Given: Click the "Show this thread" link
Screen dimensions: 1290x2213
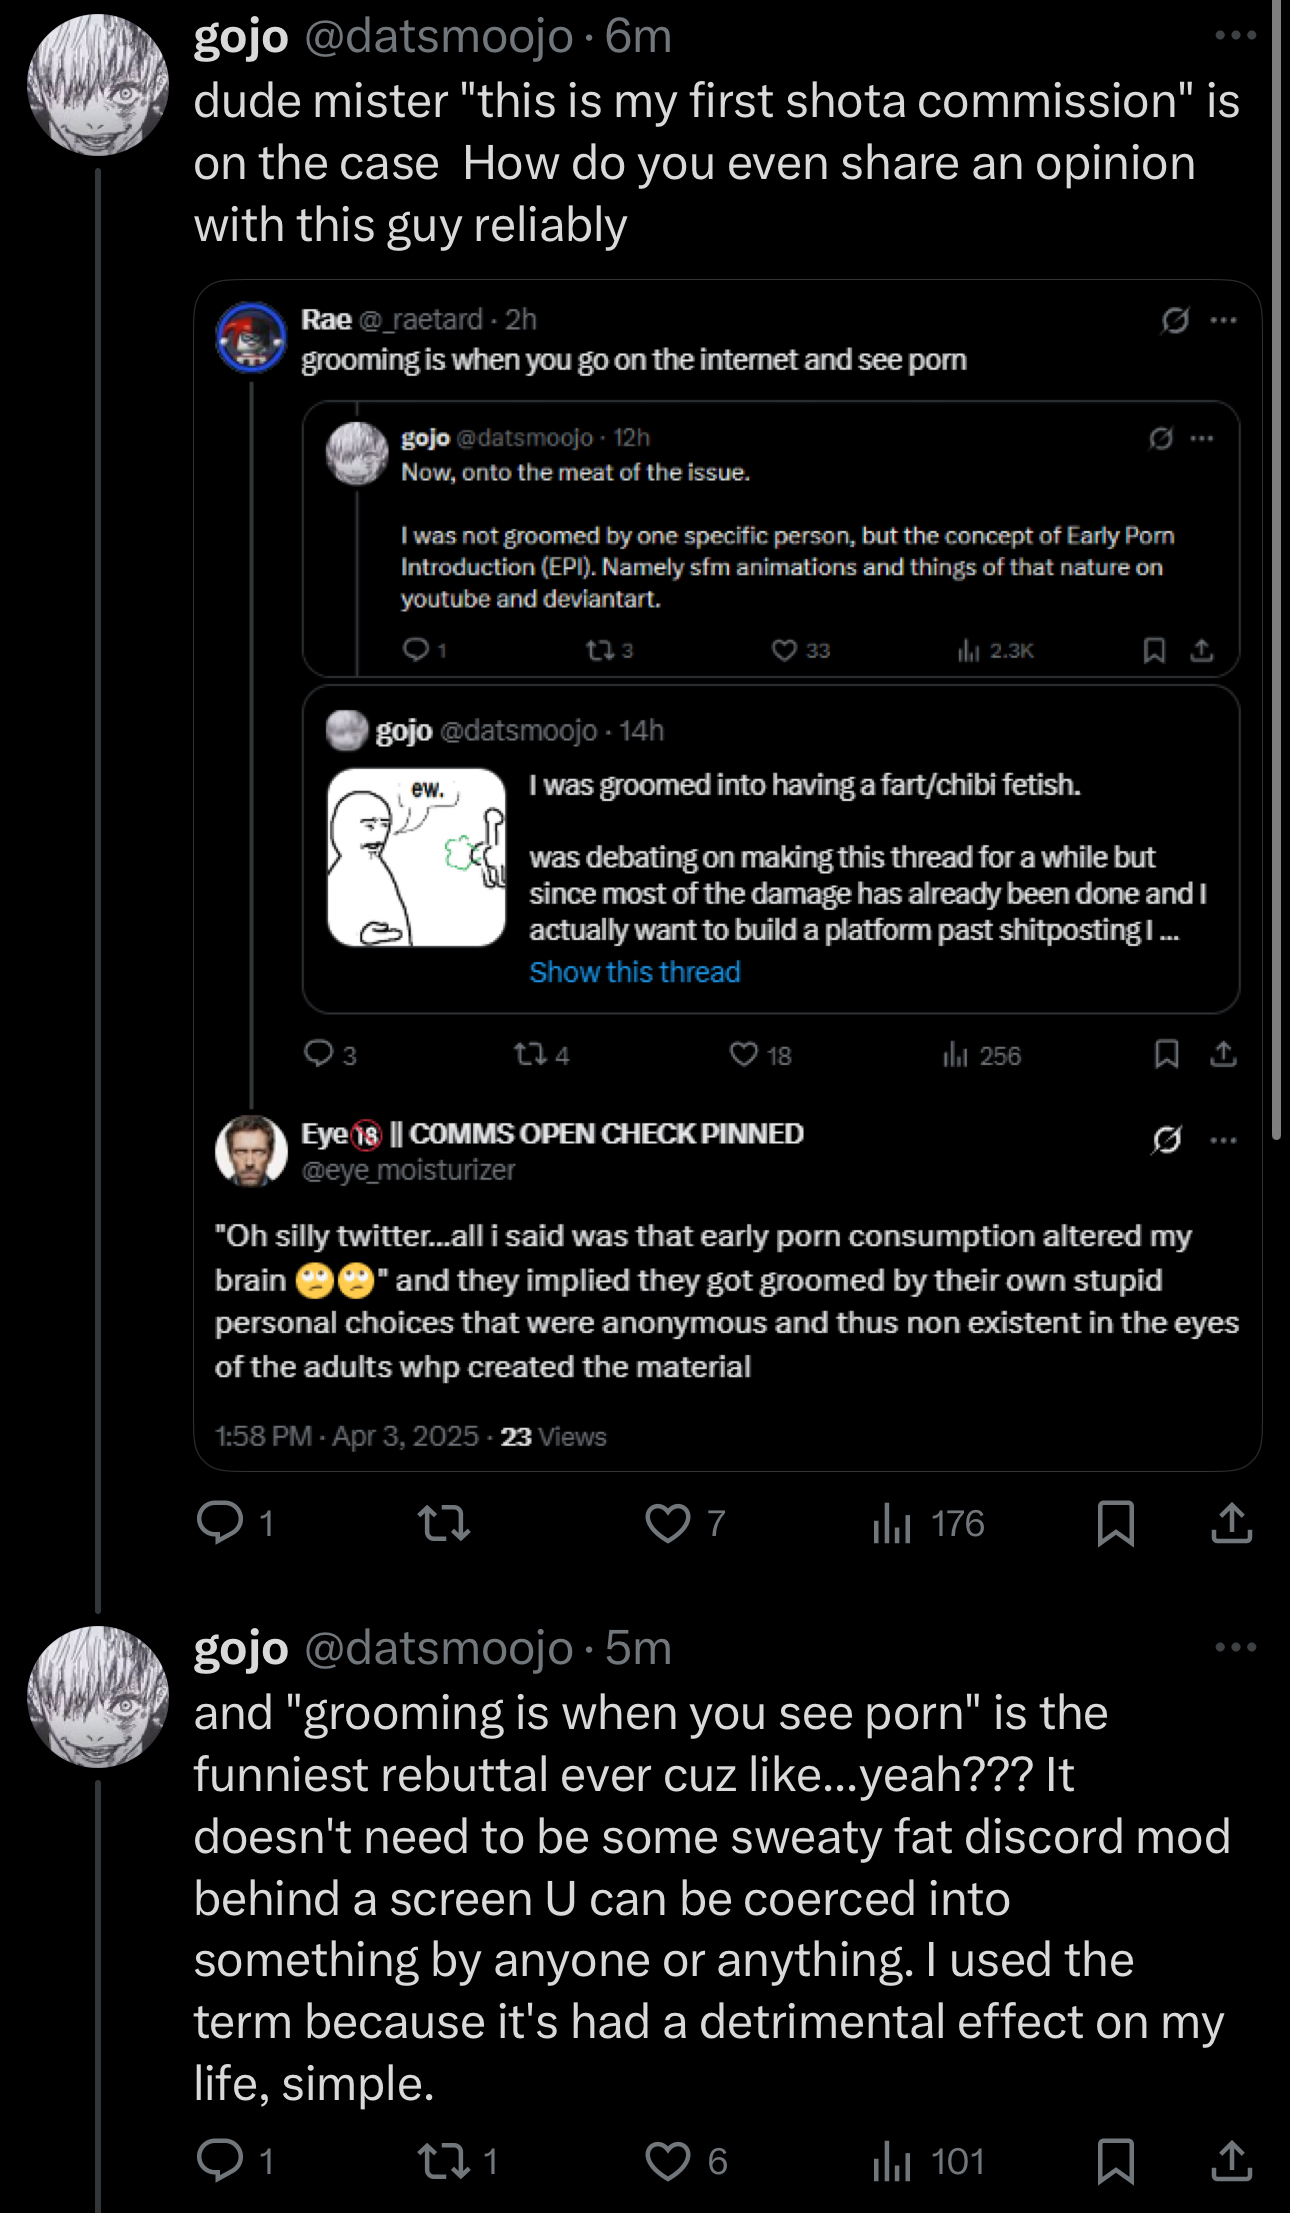Looking at the screenshot, I should coord(635,972).
